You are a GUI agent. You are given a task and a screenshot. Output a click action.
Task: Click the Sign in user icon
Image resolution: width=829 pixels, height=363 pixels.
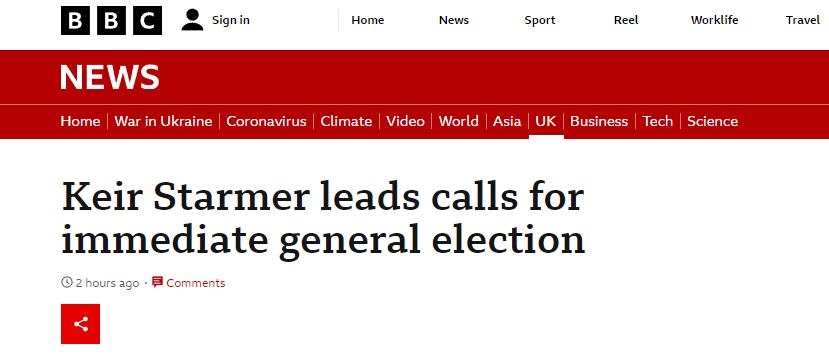pos(192,20)
